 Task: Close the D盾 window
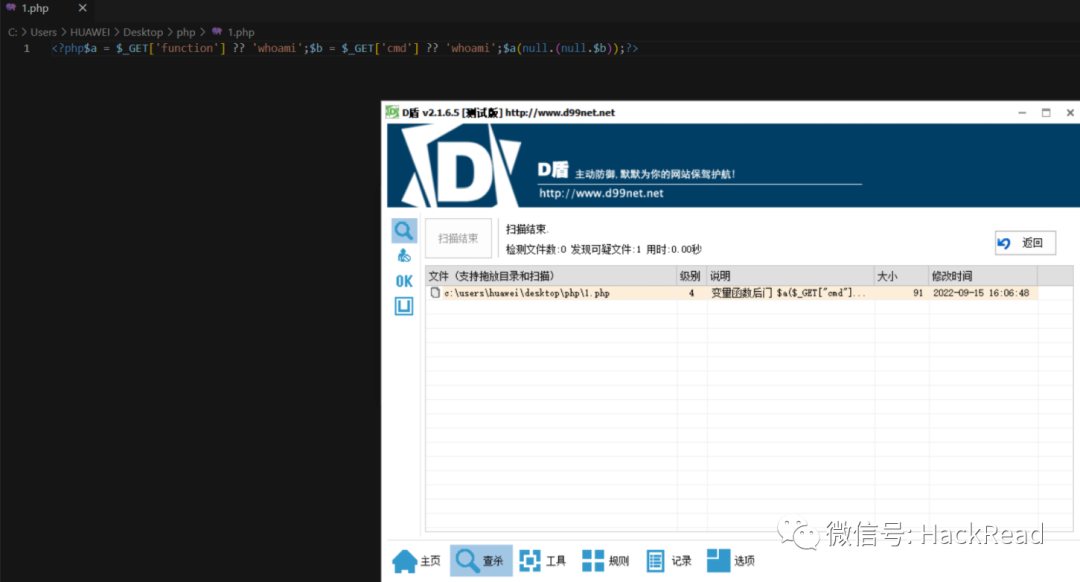[x=1070, y=113]
